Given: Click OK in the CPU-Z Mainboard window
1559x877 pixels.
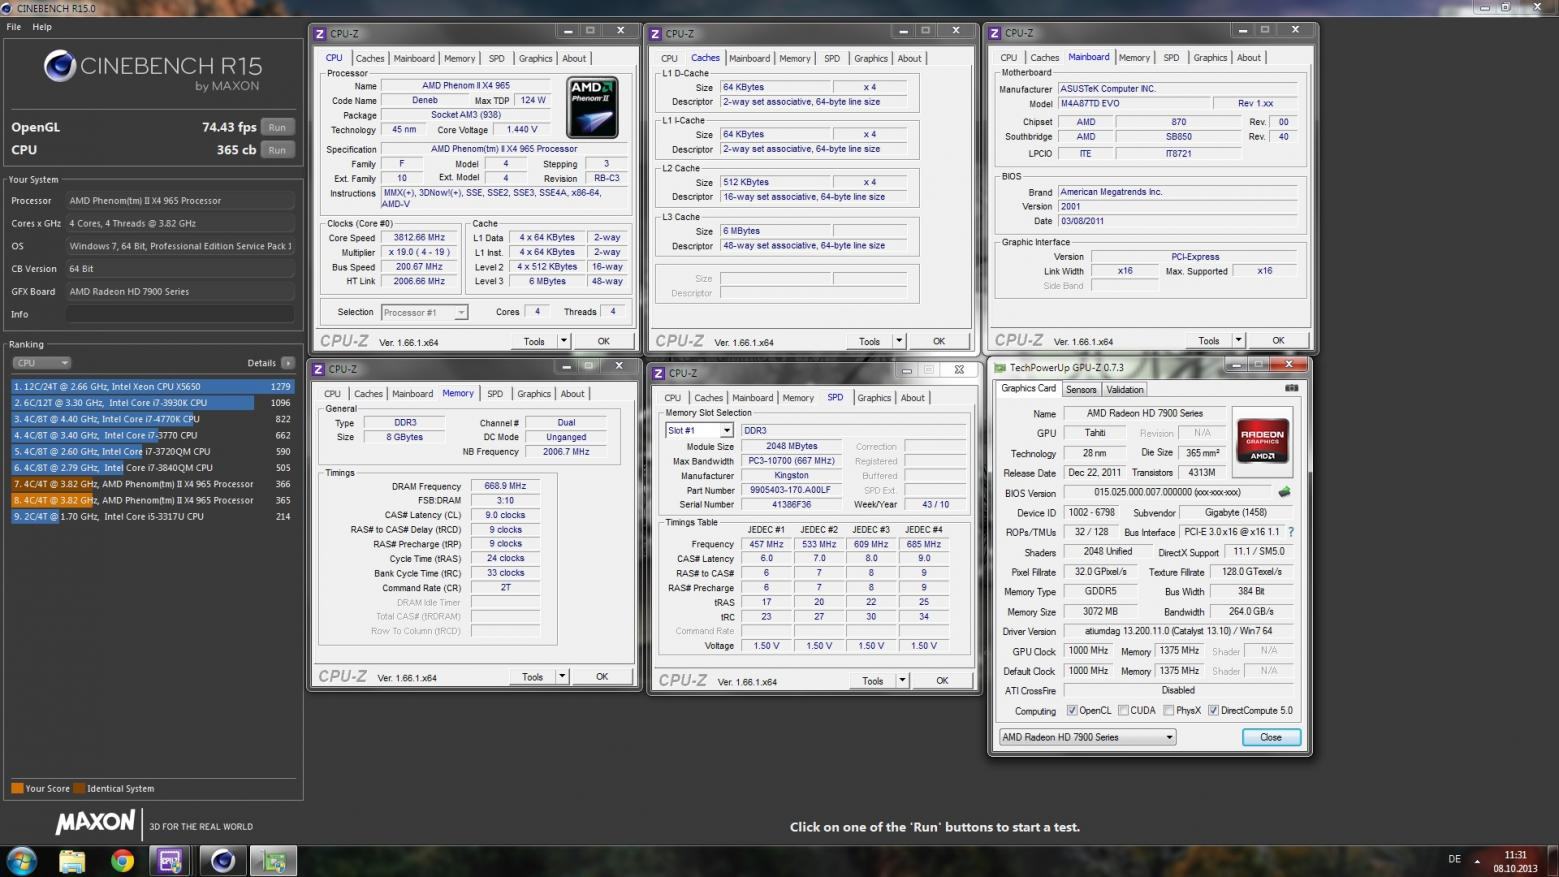Looking at the screenshot, I should [1278, 340].
